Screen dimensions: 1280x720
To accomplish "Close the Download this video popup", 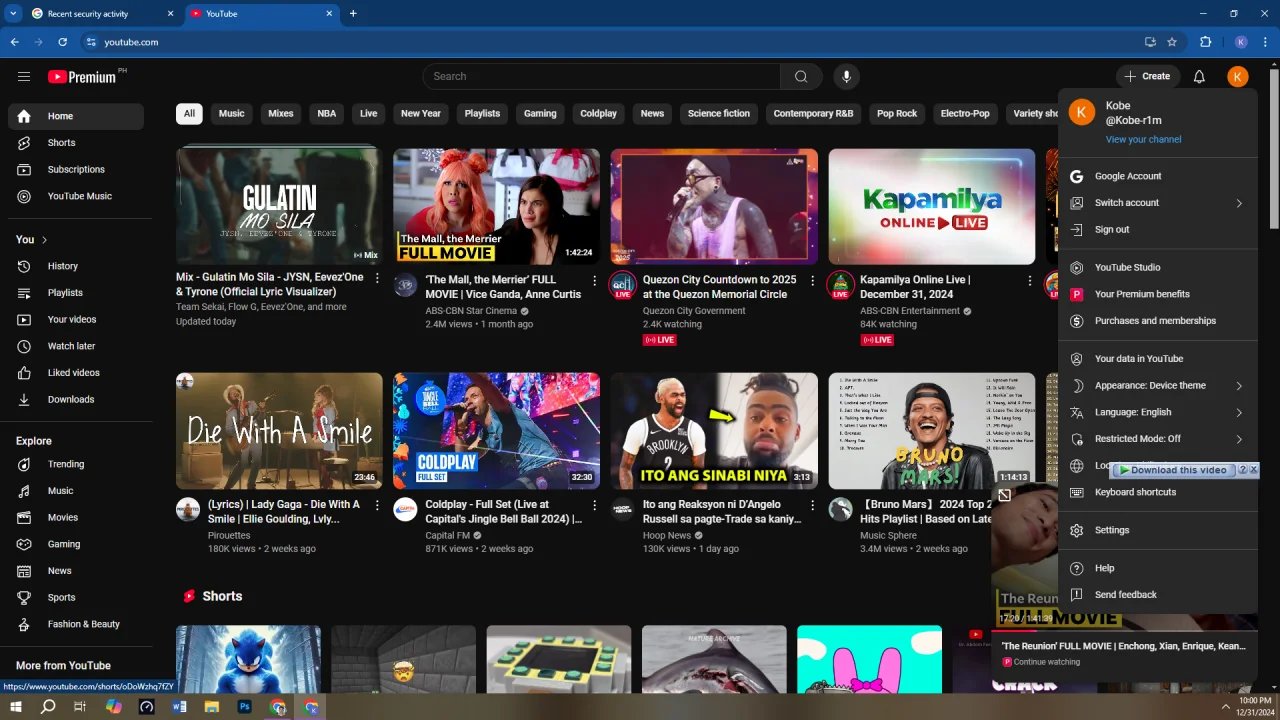I will 1253,470.
